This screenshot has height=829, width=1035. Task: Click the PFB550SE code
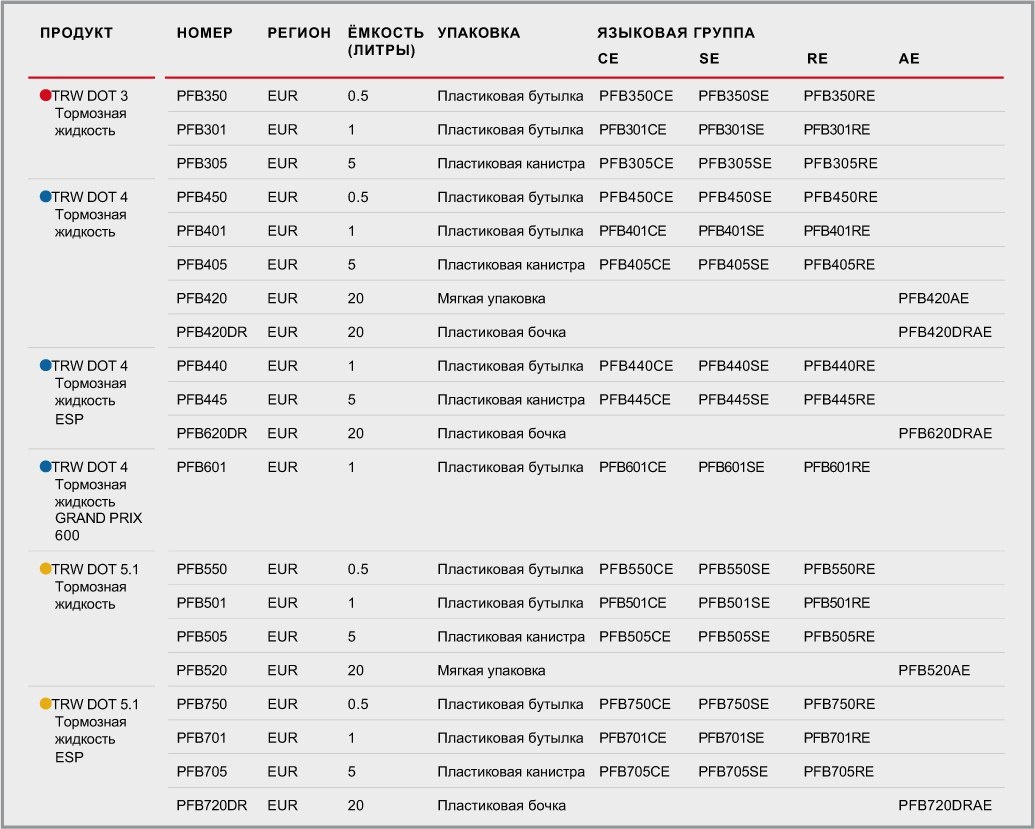[x=734, y=569]
